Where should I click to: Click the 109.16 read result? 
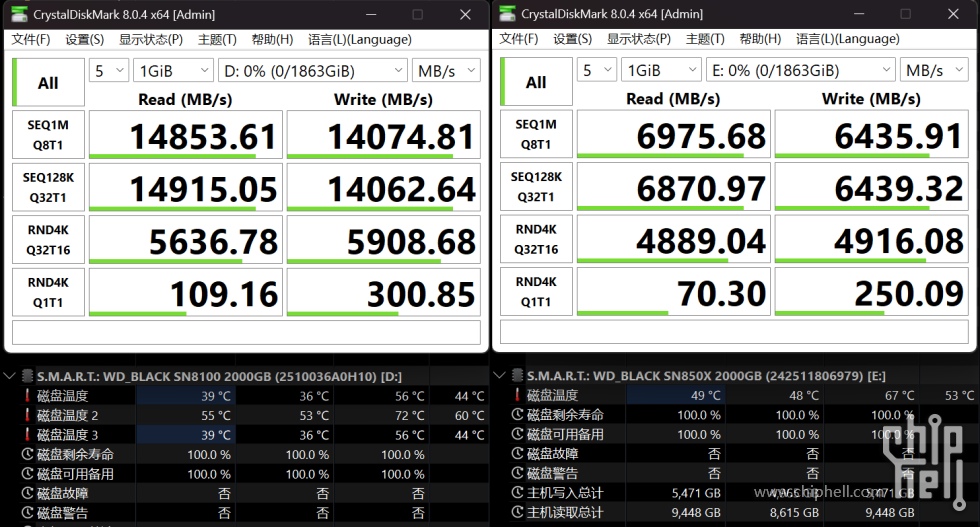186,293
